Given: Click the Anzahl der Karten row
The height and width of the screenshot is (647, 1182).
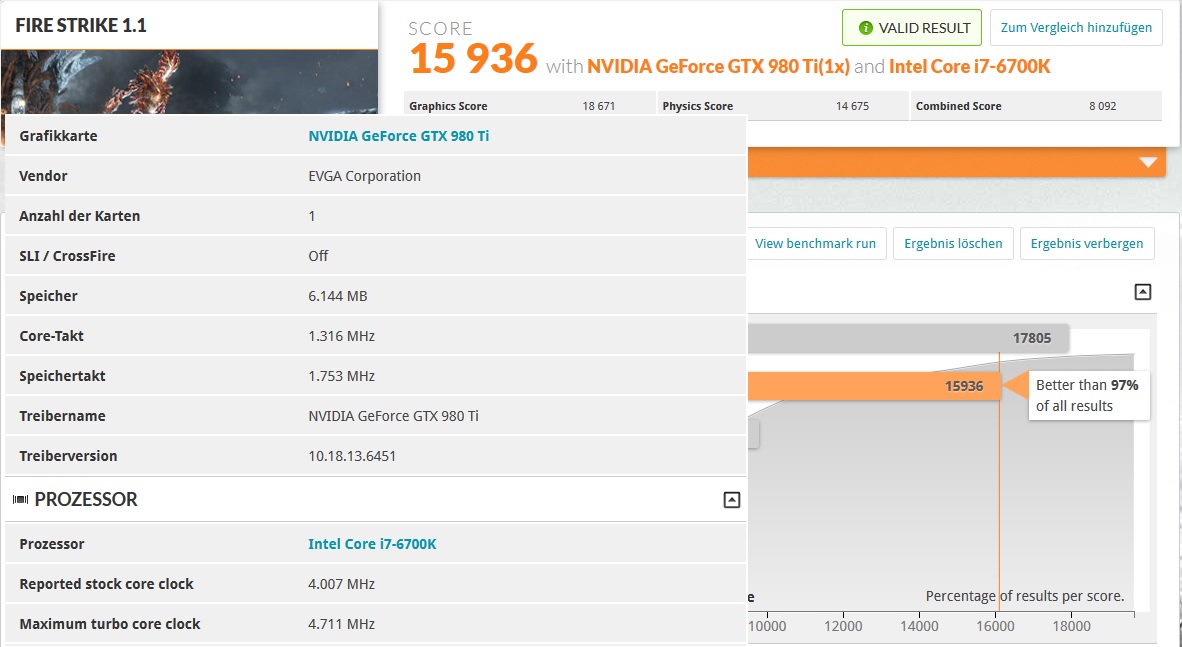Looking at the screenshot, I should pos(375,216).
